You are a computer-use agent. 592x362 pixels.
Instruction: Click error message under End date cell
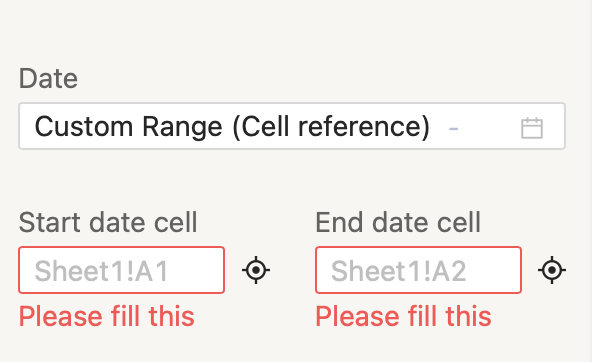(x=403, y=316)
